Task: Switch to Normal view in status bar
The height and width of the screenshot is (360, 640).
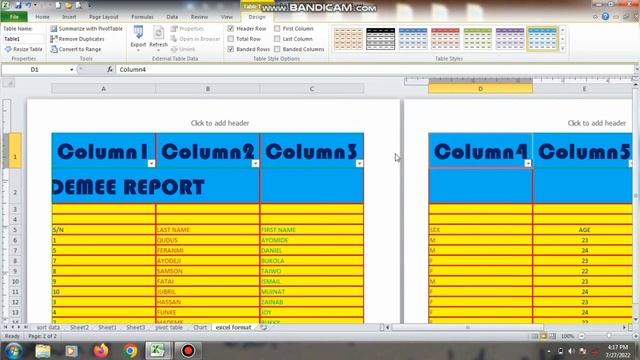Action: point(535,336)
